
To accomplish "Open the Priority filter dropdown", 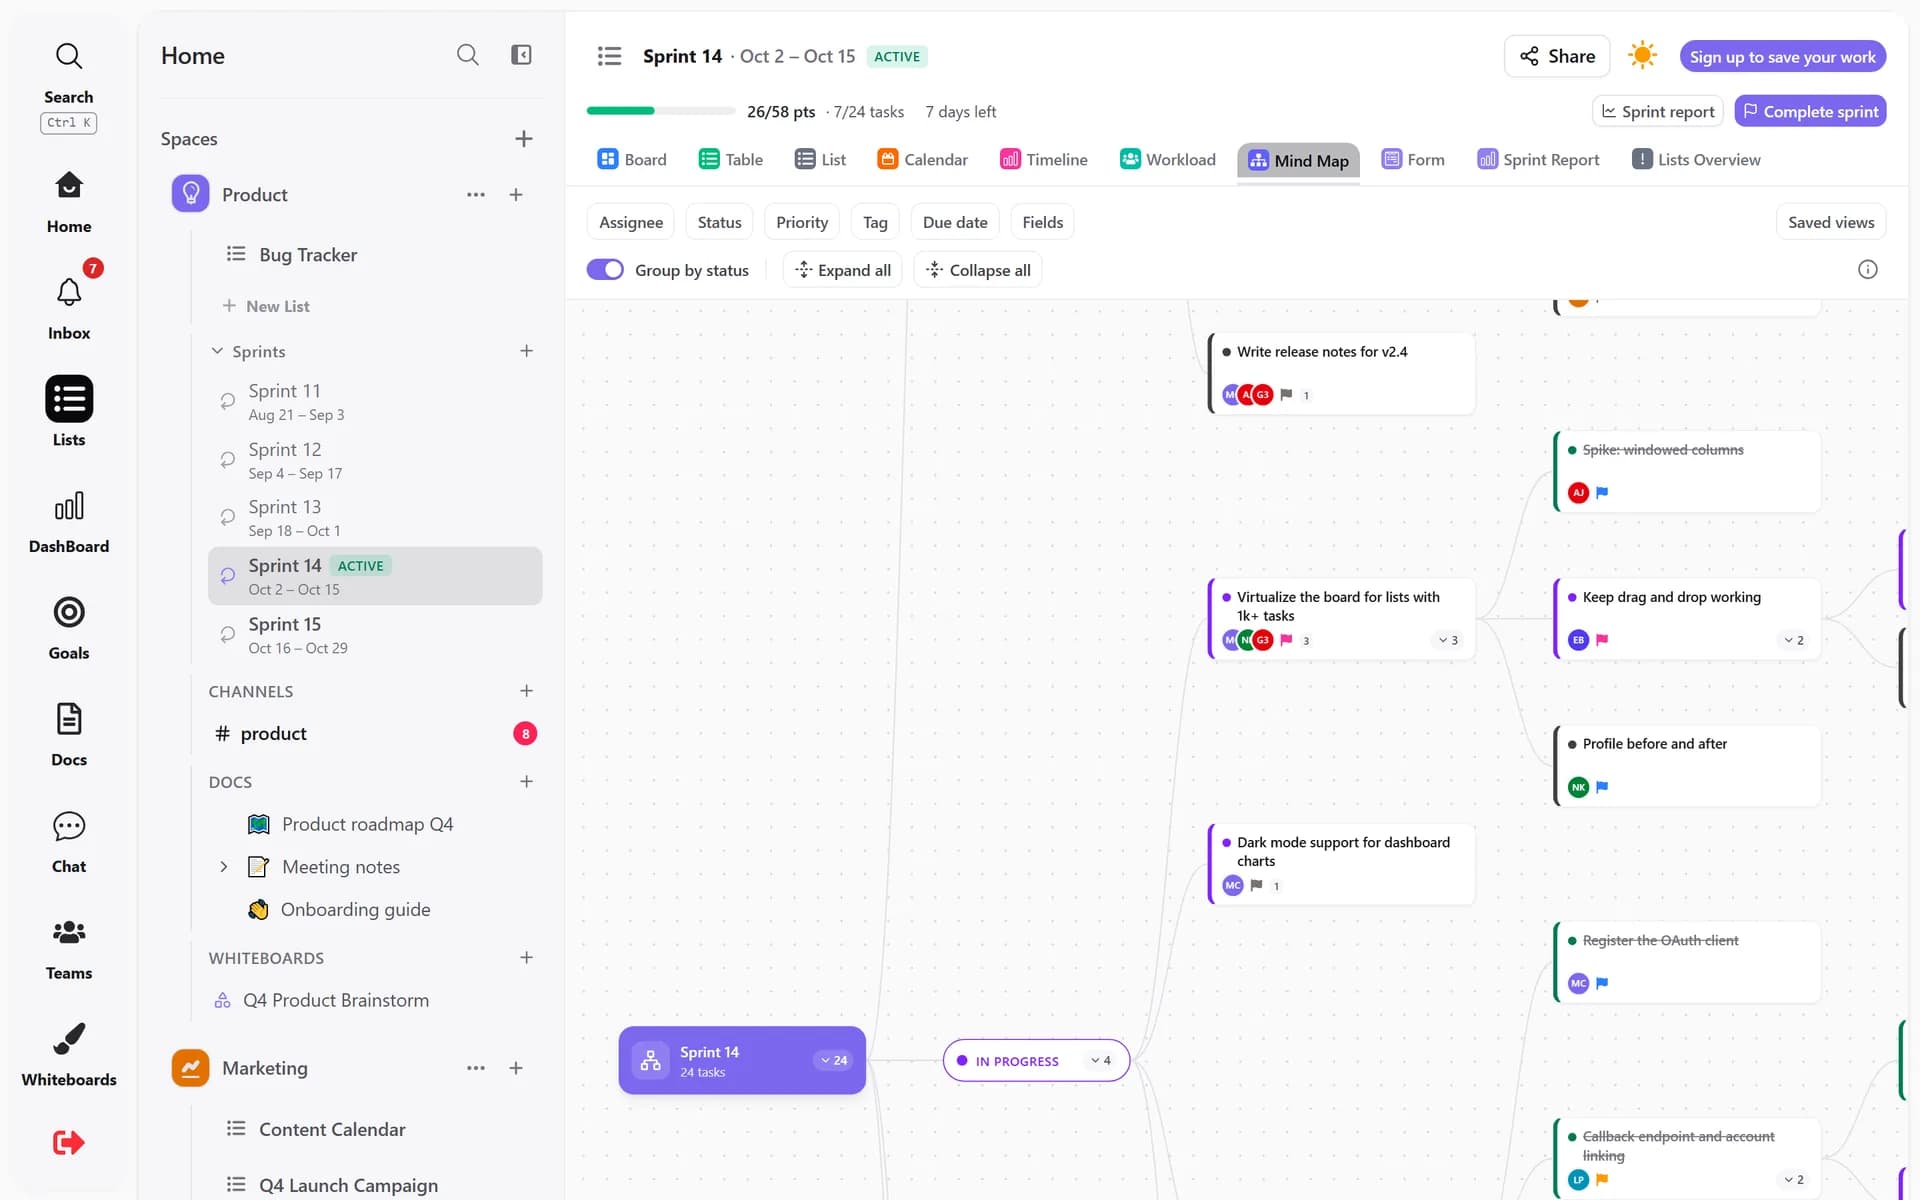I will pos(802,222).
